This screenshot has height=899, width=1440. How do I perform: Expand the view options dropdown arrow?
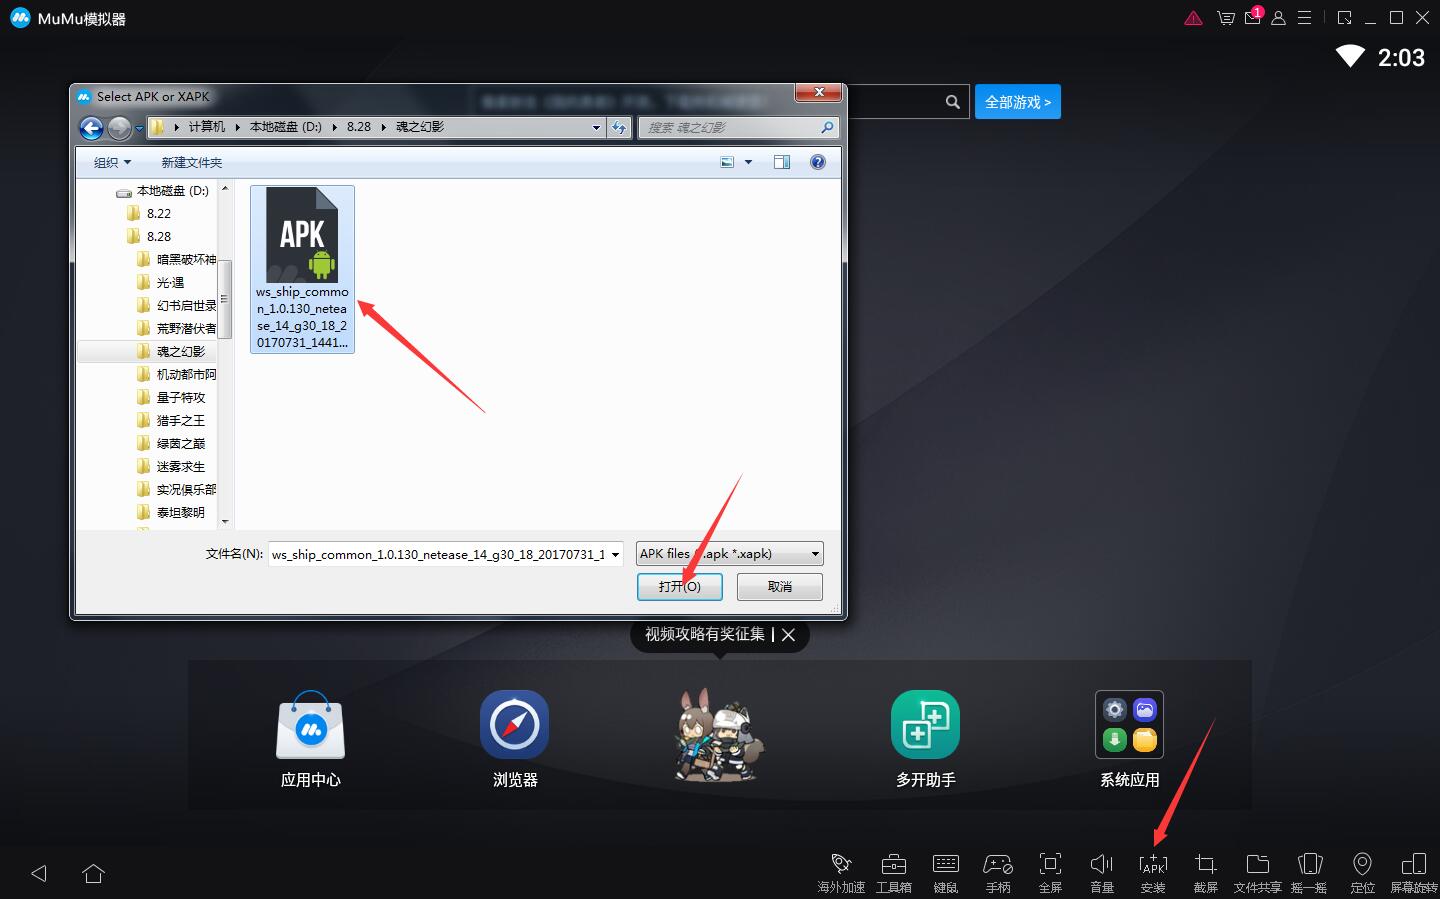click(x=748, y=162)
